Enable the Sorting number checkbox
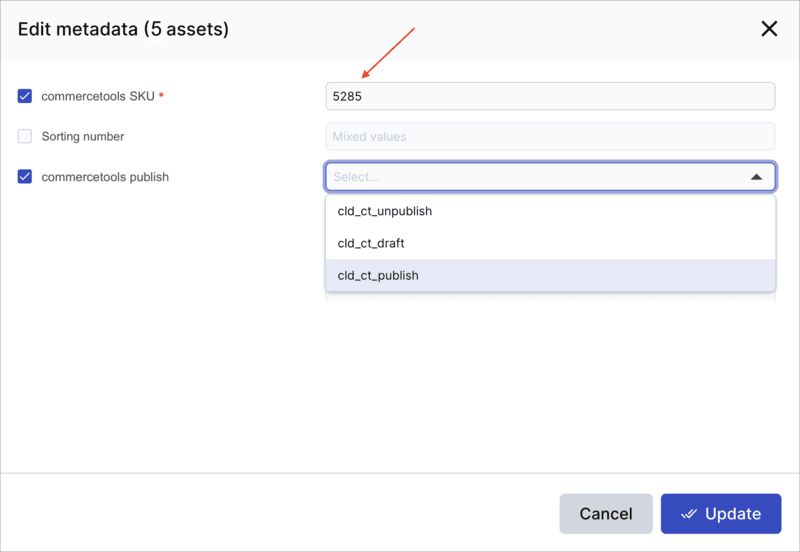The height and width of the screenshot is (552, 800). [24, 136]
